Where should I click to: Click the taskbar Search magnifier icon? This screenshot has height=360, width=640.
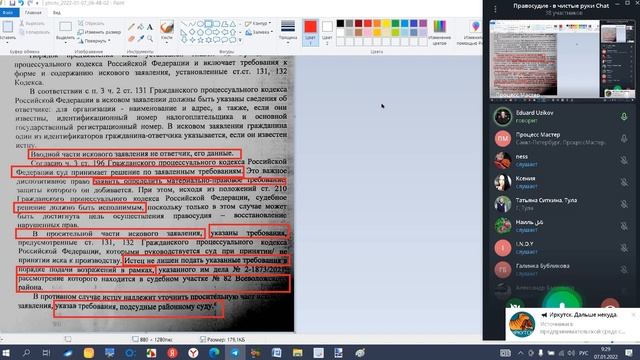(x=27, y=353)
